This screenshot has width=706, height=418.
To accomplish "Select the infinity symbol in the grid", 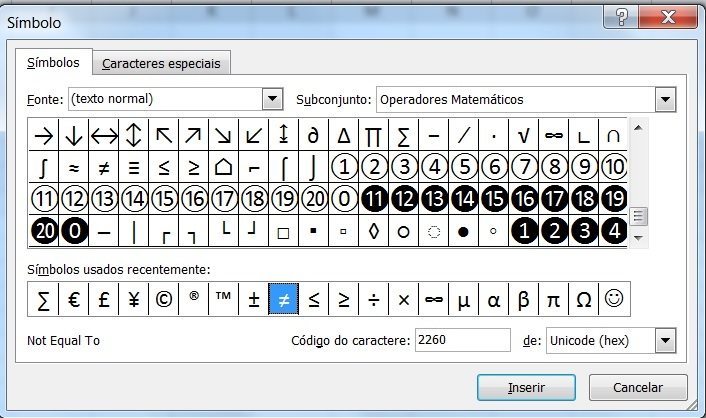I will pyautogui.click(x=554, y=135).
